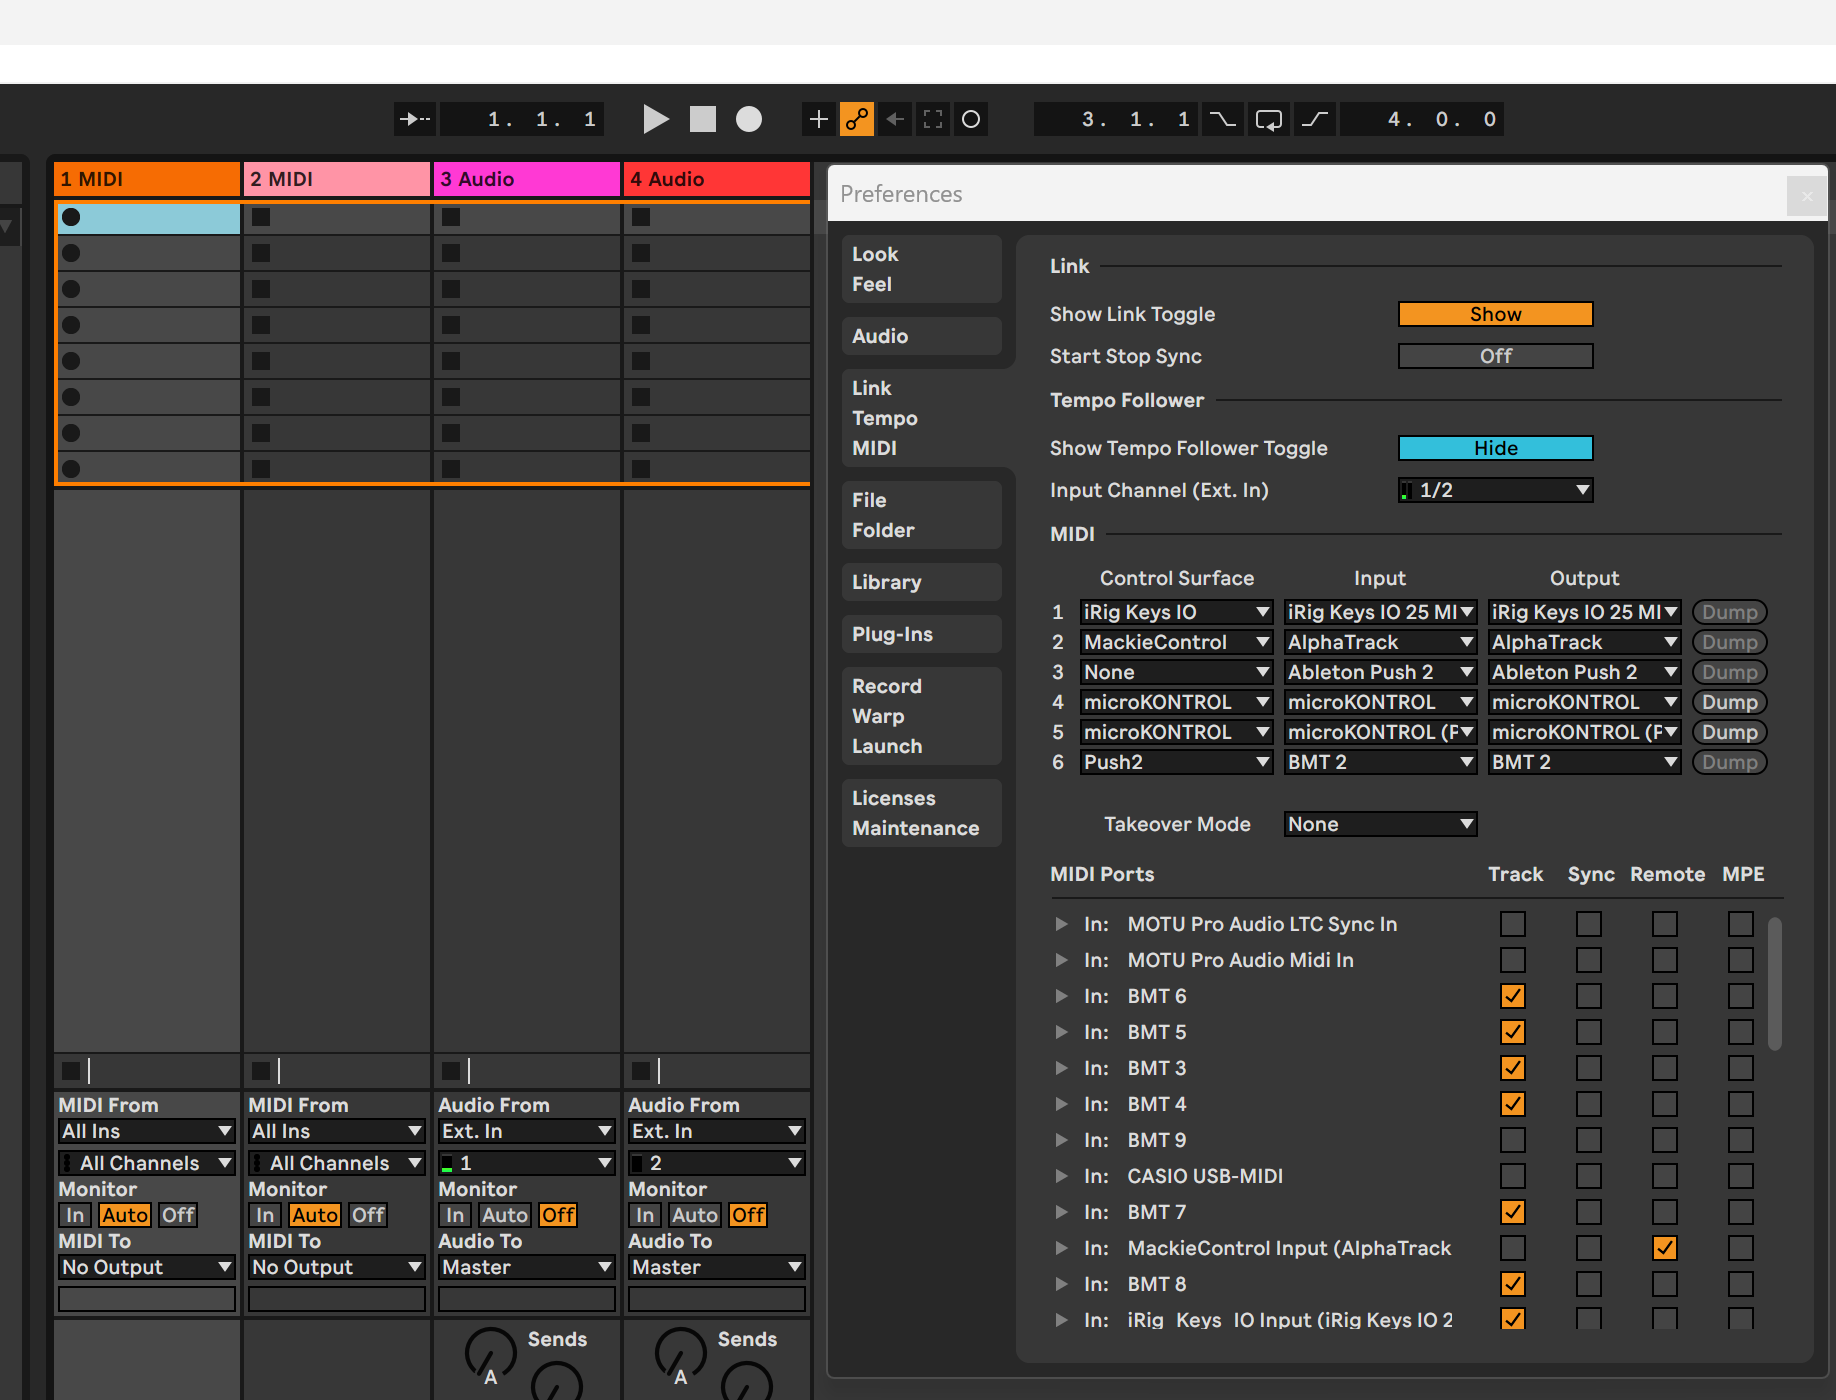The width and height of the screenshot is (1836, 1400).
Task: Open the Input Channel 1/2 dropdown
Action: [x=1495, y=490]
